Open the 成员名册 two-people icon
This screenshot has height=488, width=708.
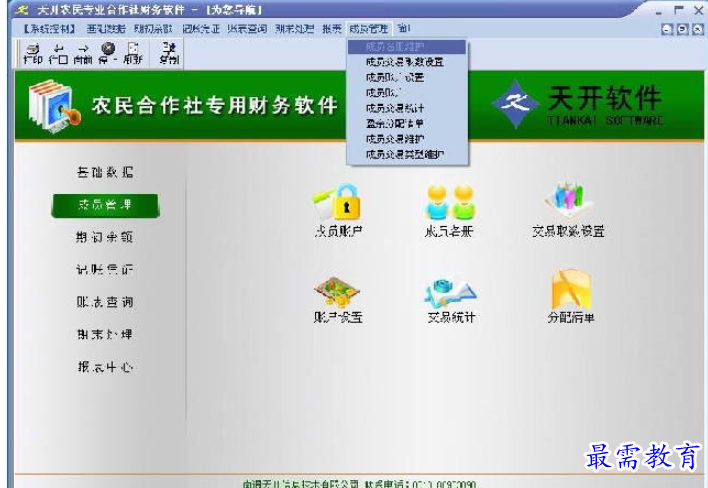(449, 210)
